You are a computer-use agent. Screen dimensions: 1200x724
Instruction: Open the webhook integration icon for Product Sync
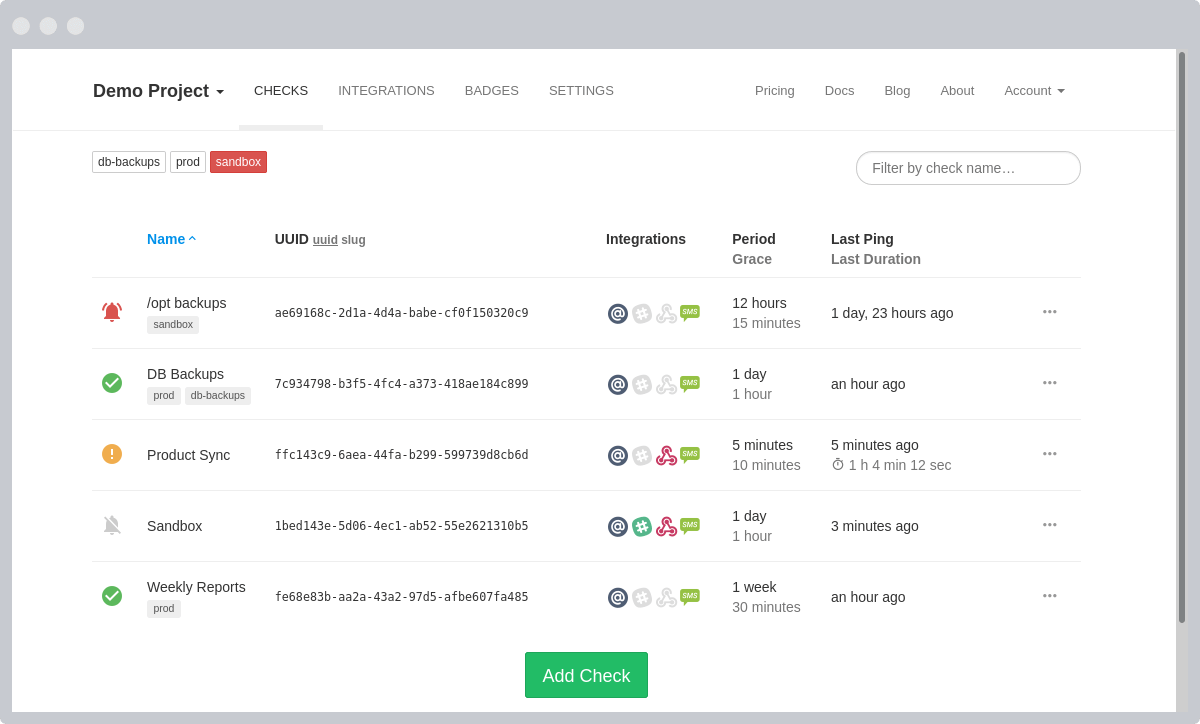666,455
